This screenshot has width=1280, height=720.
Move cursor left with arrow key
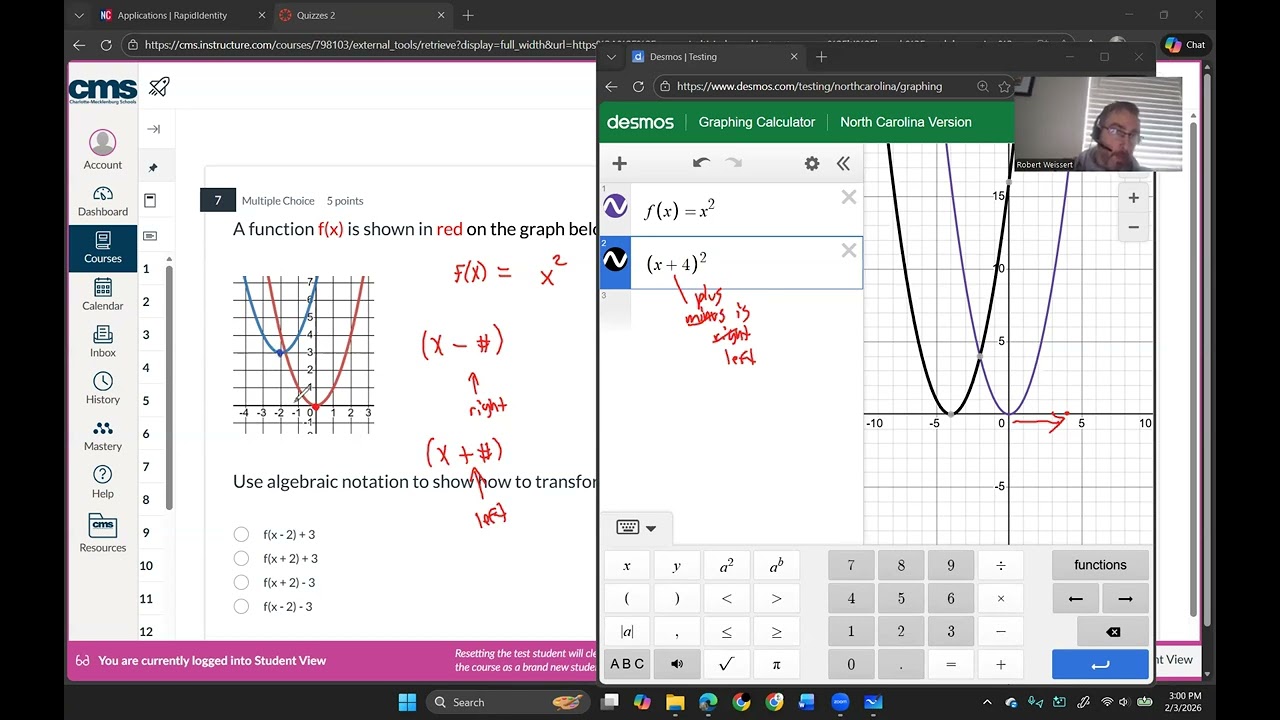coord(1076,599)
